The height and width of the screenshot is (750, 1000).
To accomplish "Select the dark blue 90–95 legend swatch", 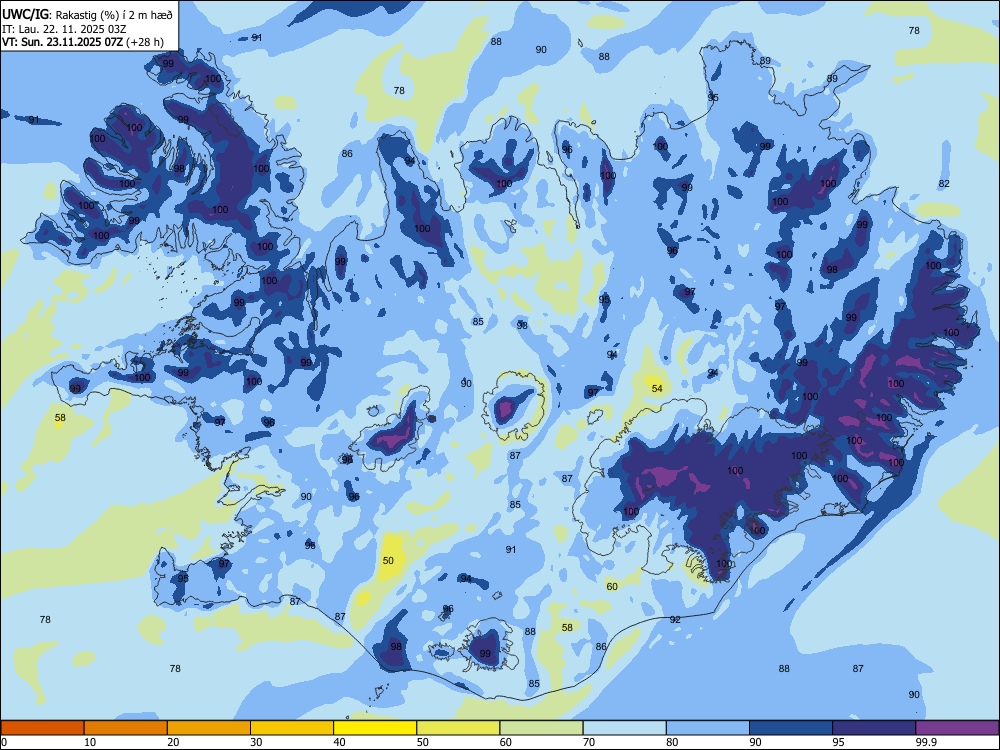I will point(791,728).
